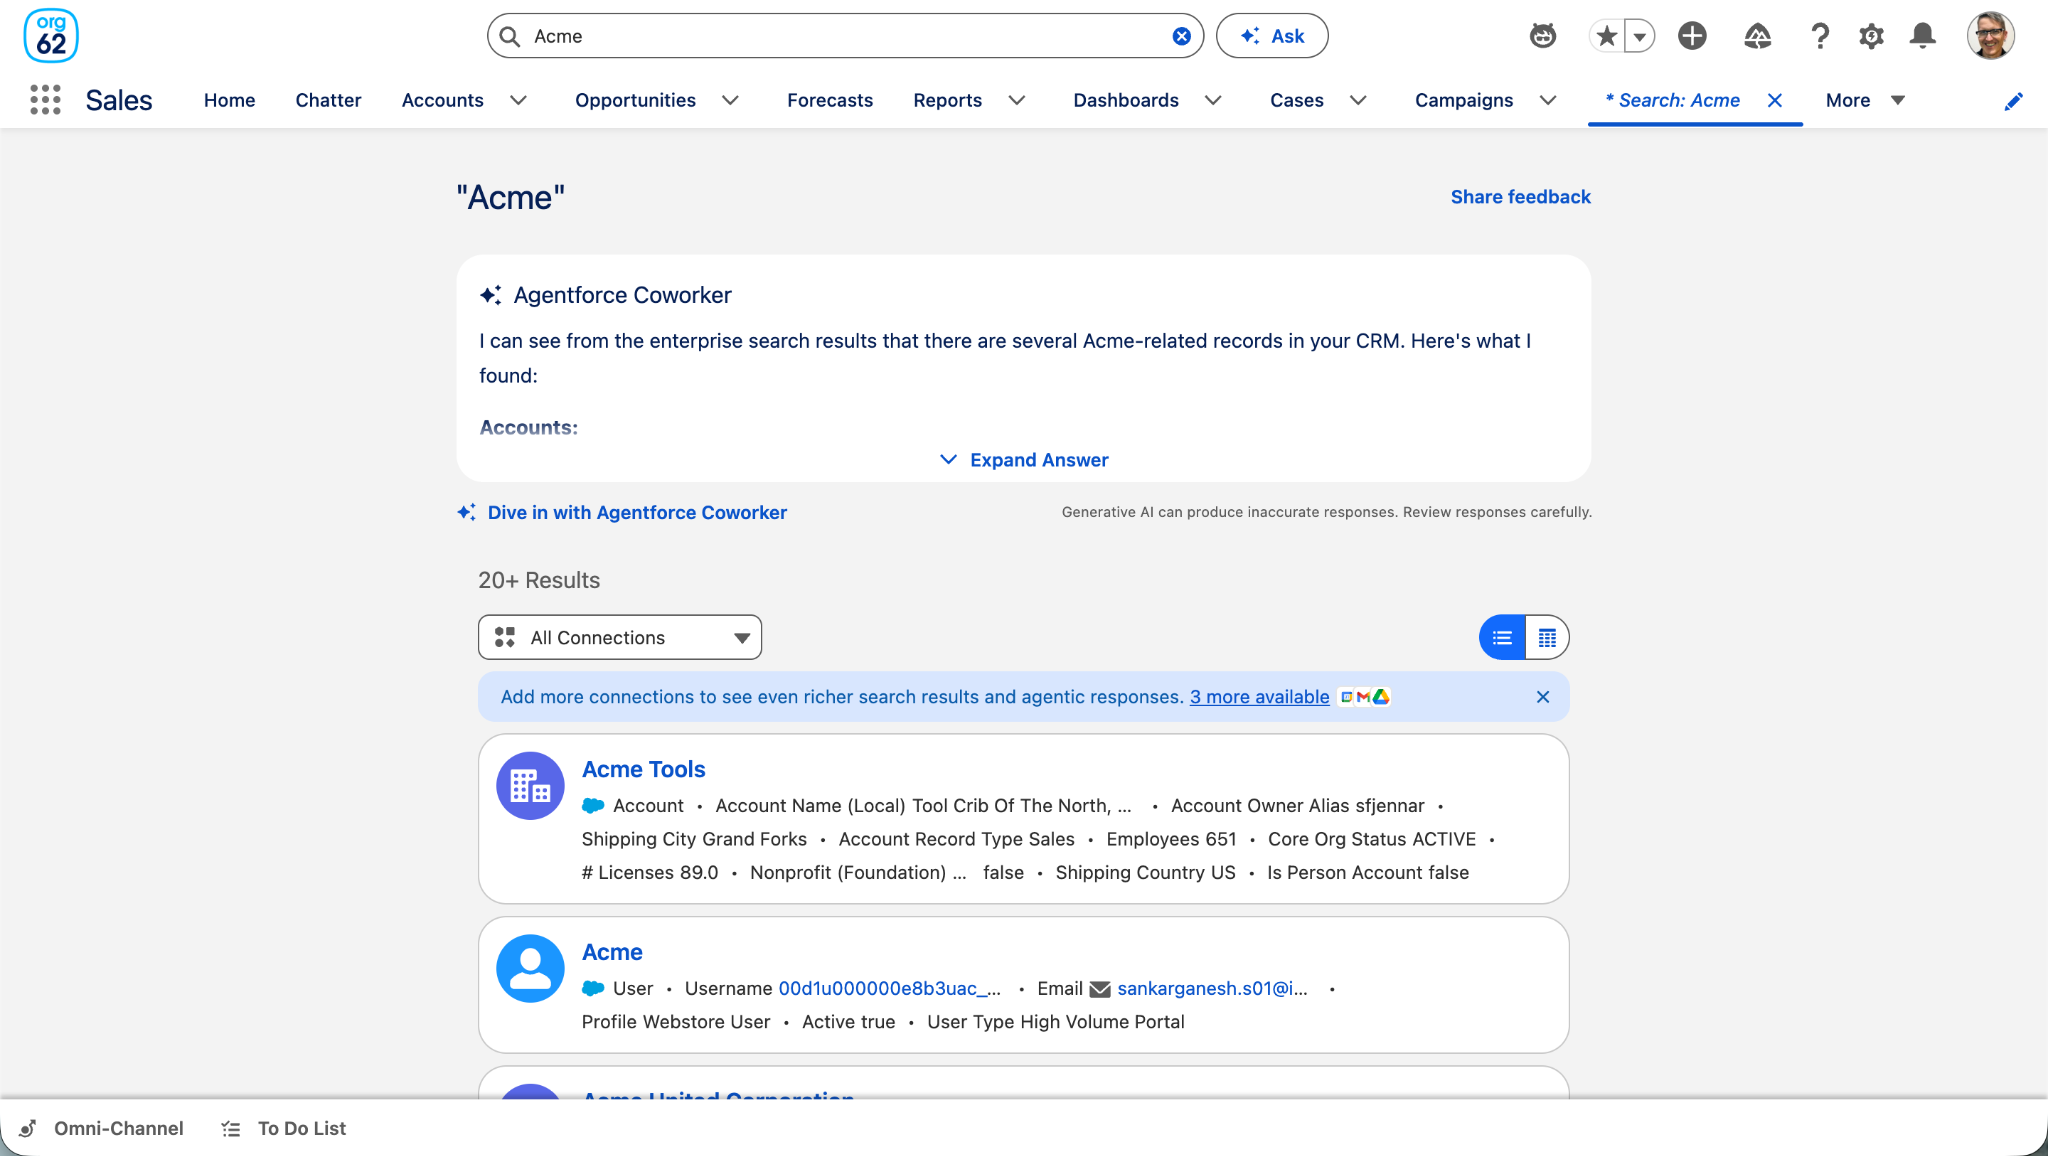2048x1156 pixels.
Task: Open the Opportunities tab
Action: [x=635, y=100]
